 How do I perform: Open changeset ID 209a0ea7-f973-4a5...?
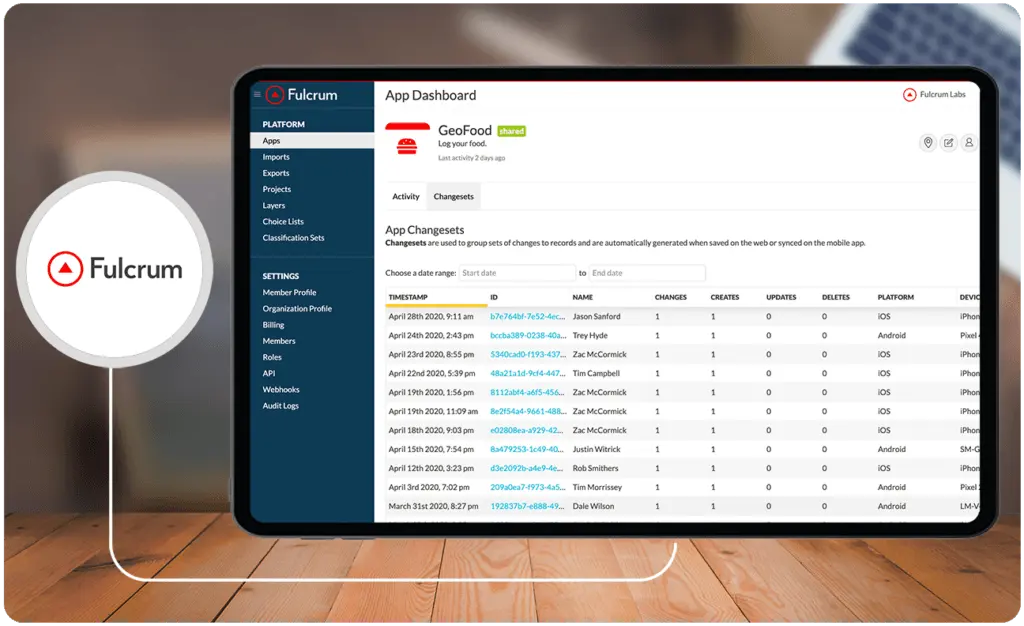pos(528,487)
